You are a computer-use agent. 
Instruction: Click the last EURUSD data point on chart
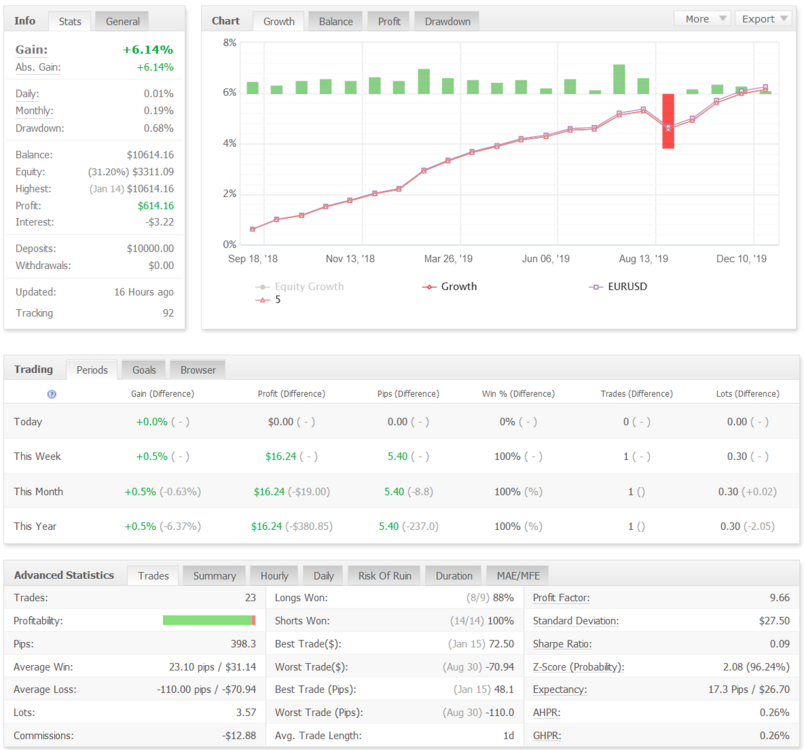point(766,87)
